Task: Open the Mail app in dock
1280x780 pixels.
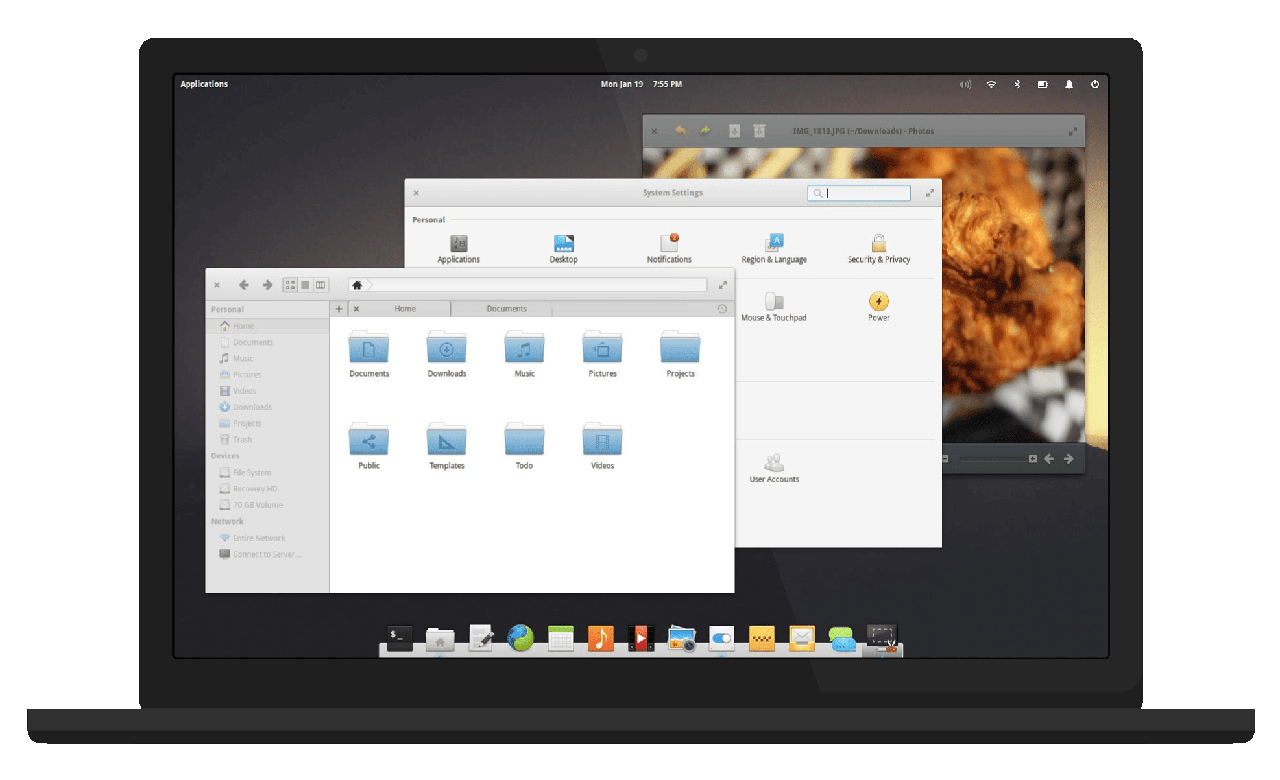Action: tap(802, 638)
